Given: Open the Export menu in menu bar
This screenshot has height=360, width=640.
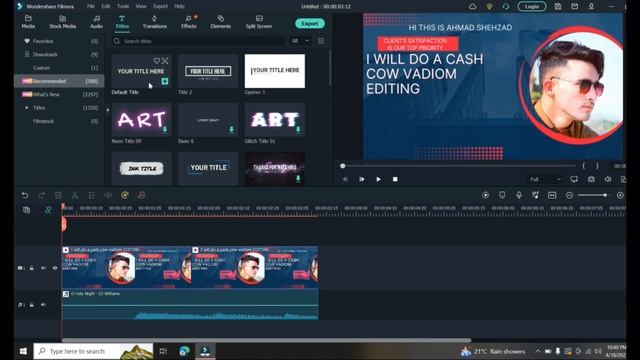Looking at the screenshot, I should click(x=160, y=6).
